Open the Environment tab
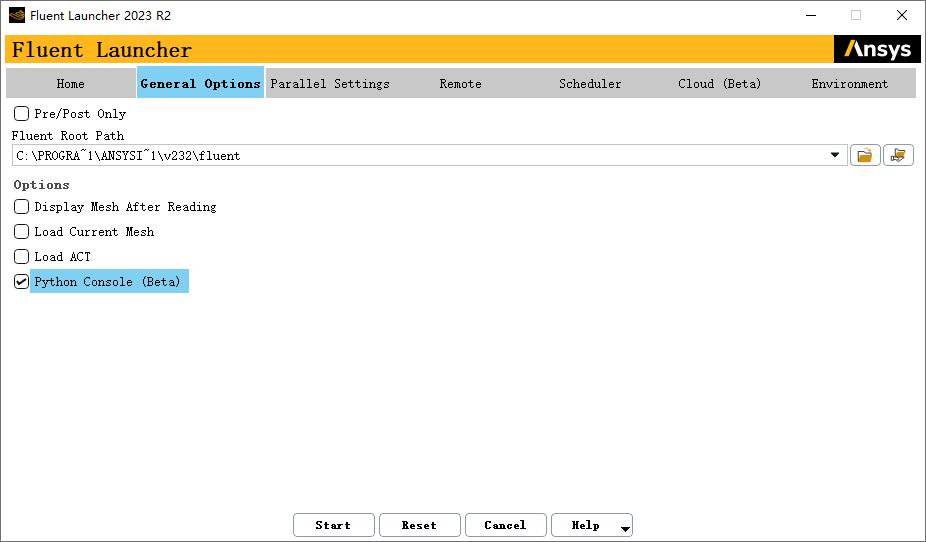926x542 pixels. (x=850, y=83)
